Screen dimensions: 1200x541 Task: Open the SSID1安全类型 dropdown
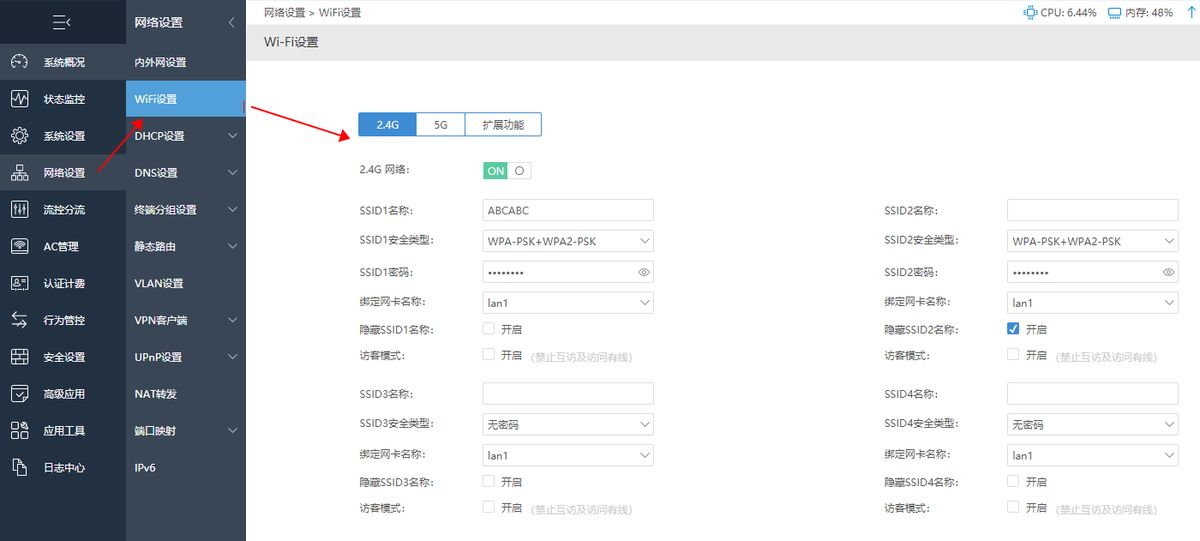click(568, 241)
